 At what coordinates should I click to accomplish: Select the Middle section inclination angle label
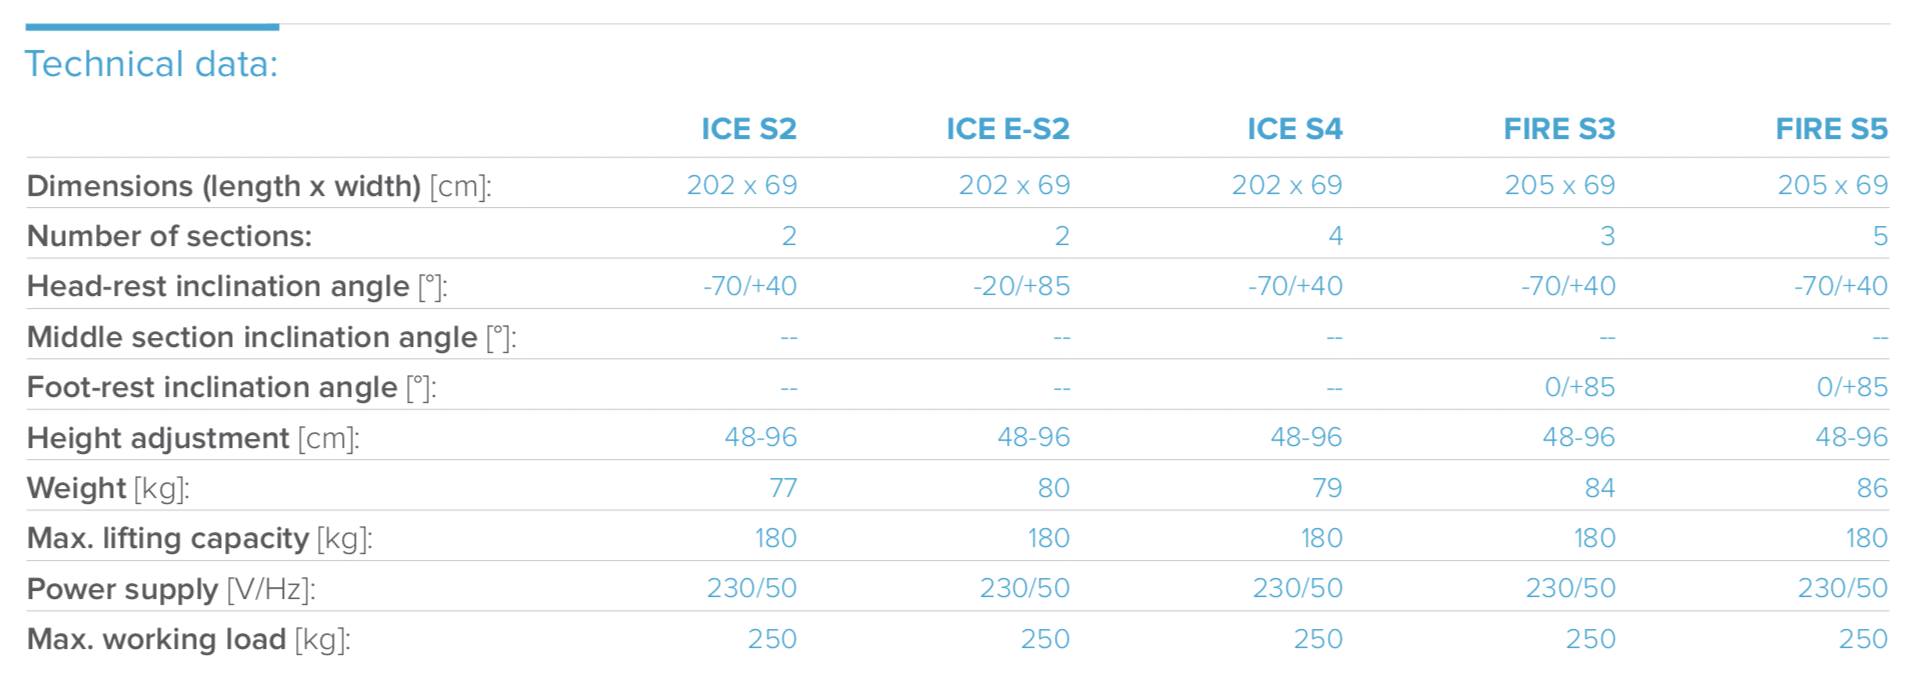(x=271, y=337)
